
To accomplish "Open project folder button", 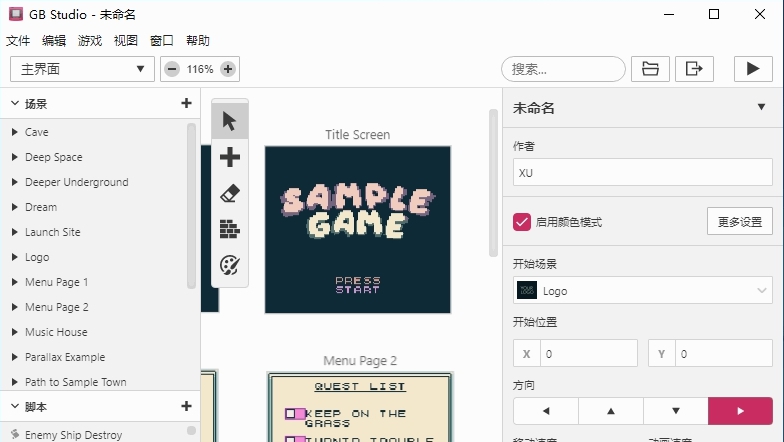I will click(x=650, y=69).
